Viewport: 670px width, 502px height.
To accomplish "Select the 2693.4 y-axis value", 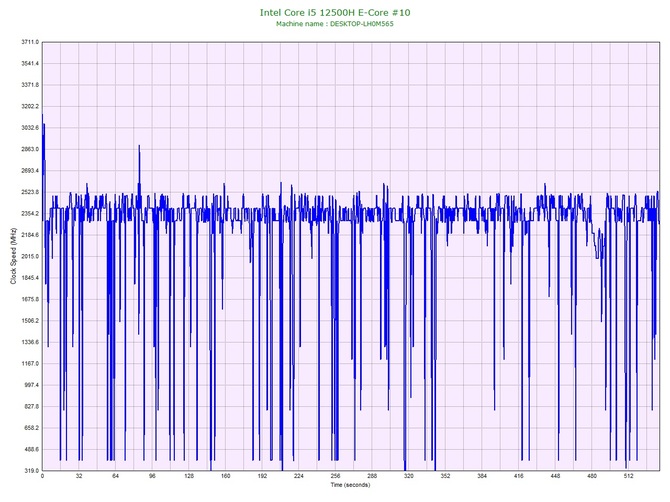I will click(30, 170).
